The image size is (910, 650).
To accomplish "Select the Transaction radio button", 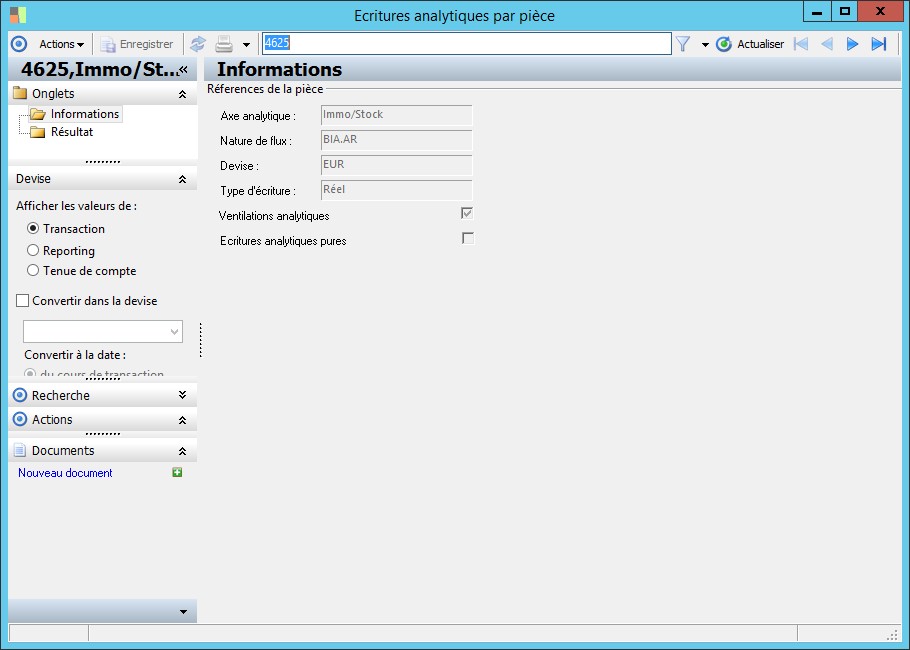I will point(33,229).
